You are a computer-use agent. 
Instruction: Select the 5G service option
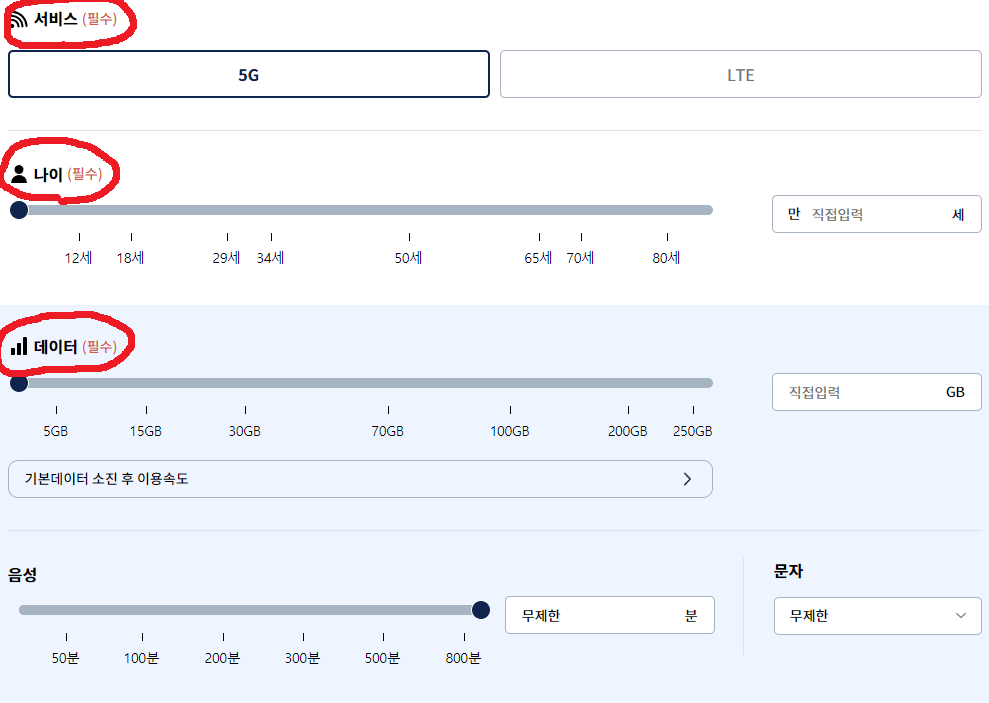tap(248, 73)
